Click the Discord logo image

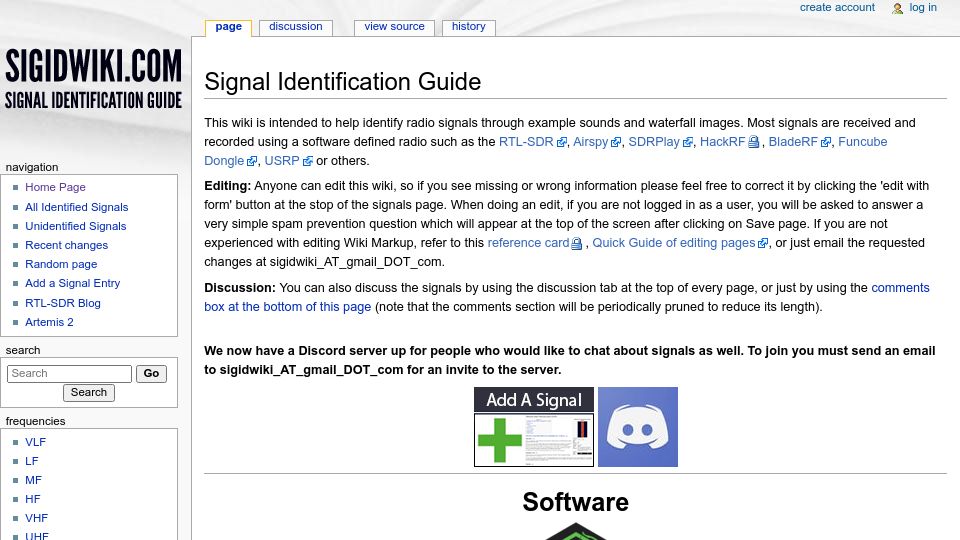637,427
